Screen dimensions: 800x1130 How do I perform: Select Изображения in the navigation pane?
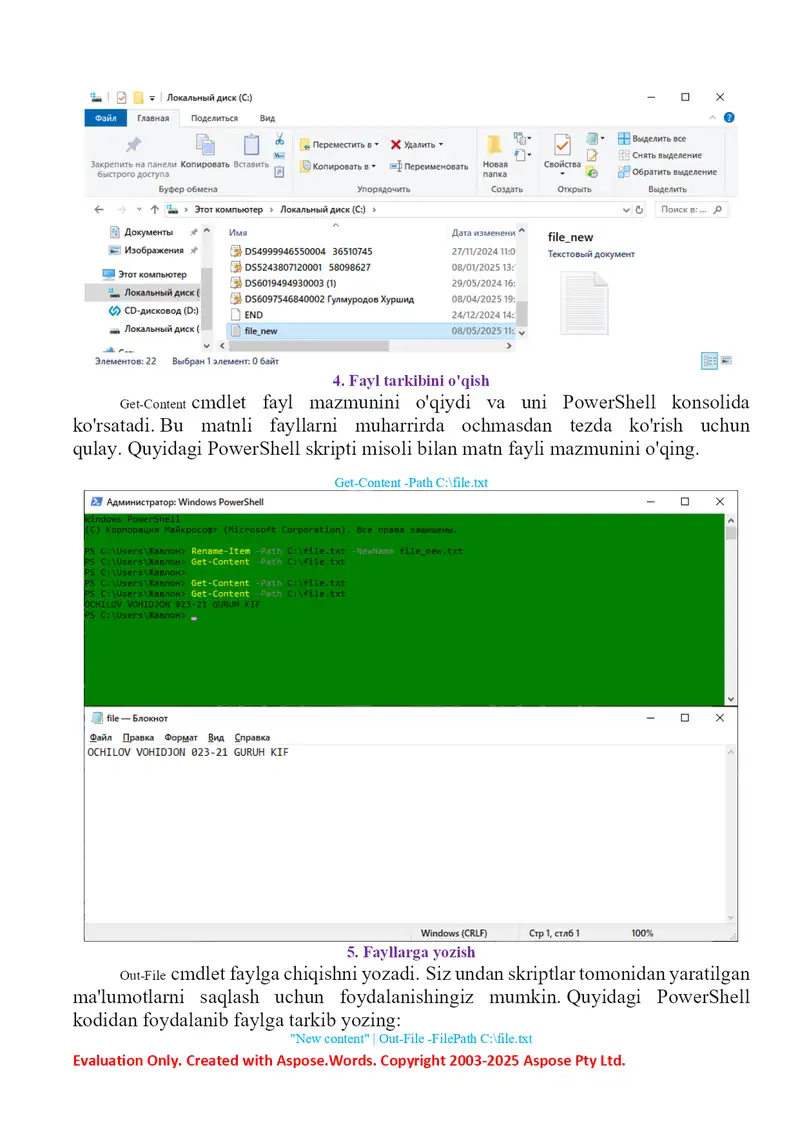click(154, 250)
